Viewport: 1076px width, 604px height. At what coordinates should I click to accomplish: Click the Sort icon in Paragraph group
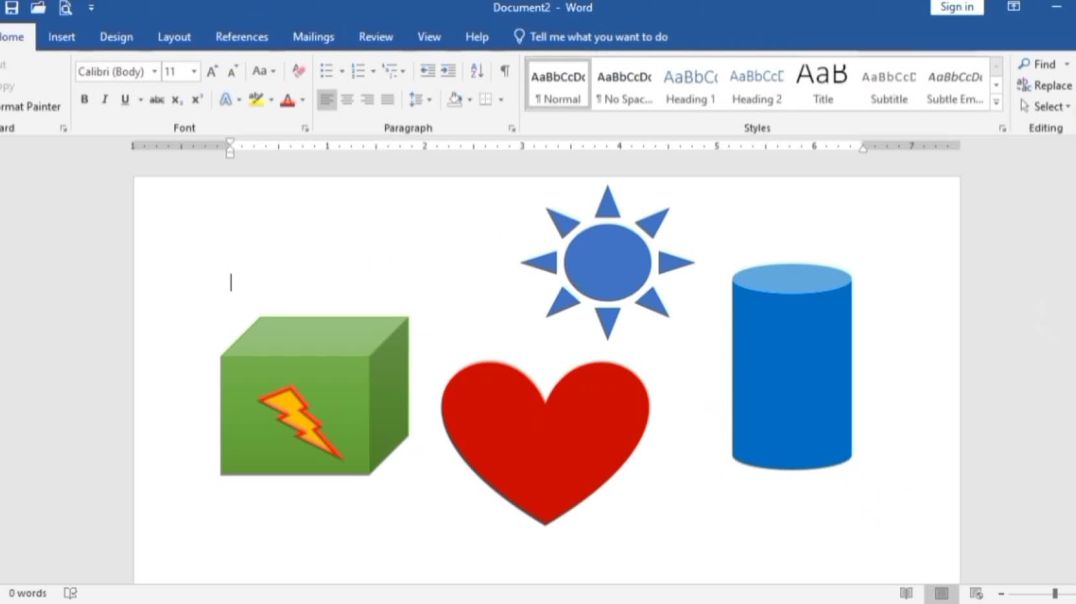477,71
